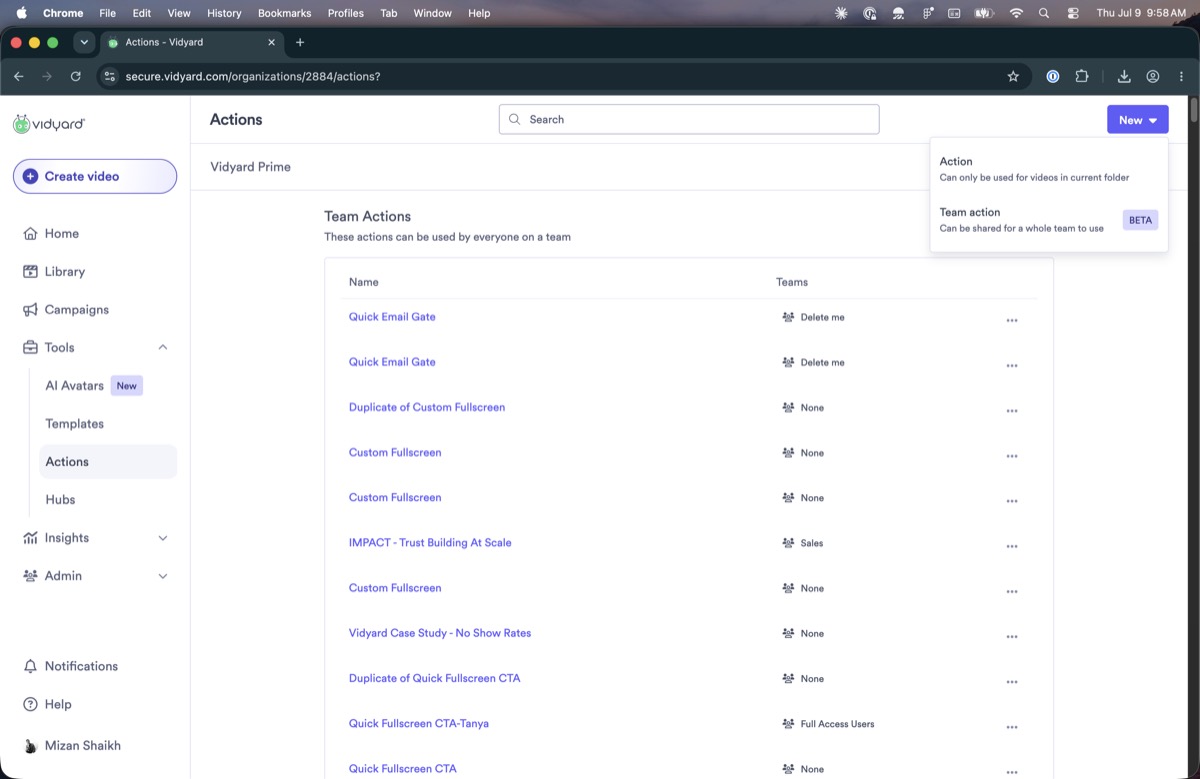Open 1Password extension icon

point(1053,76)
